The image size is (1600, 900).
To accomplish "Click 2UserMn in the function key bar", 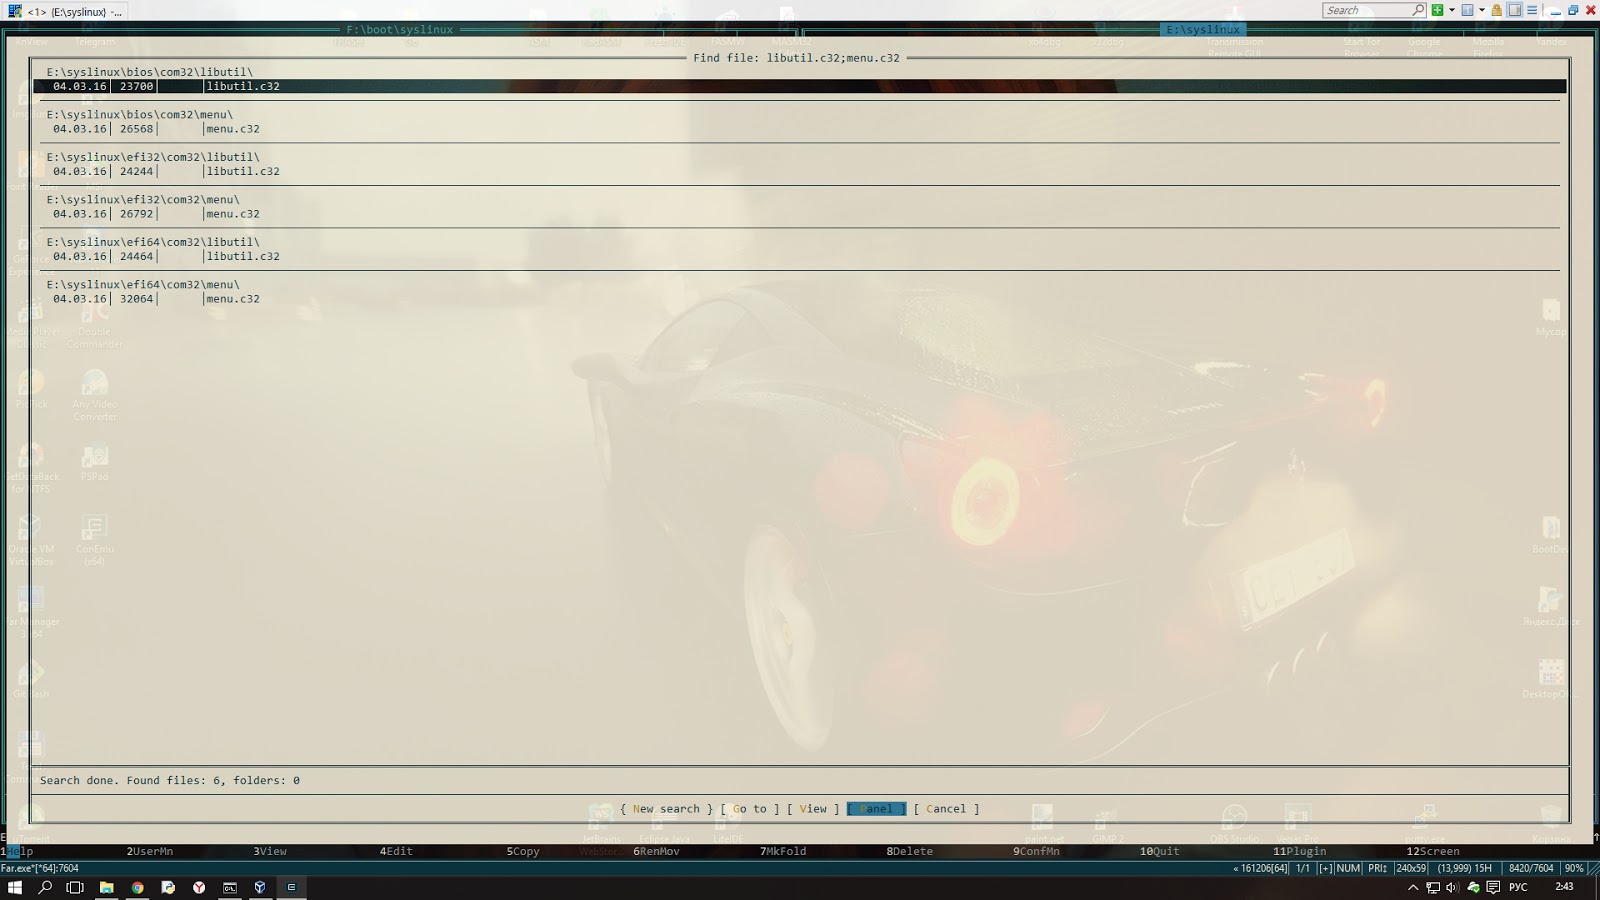I will [x=150, y=852].
